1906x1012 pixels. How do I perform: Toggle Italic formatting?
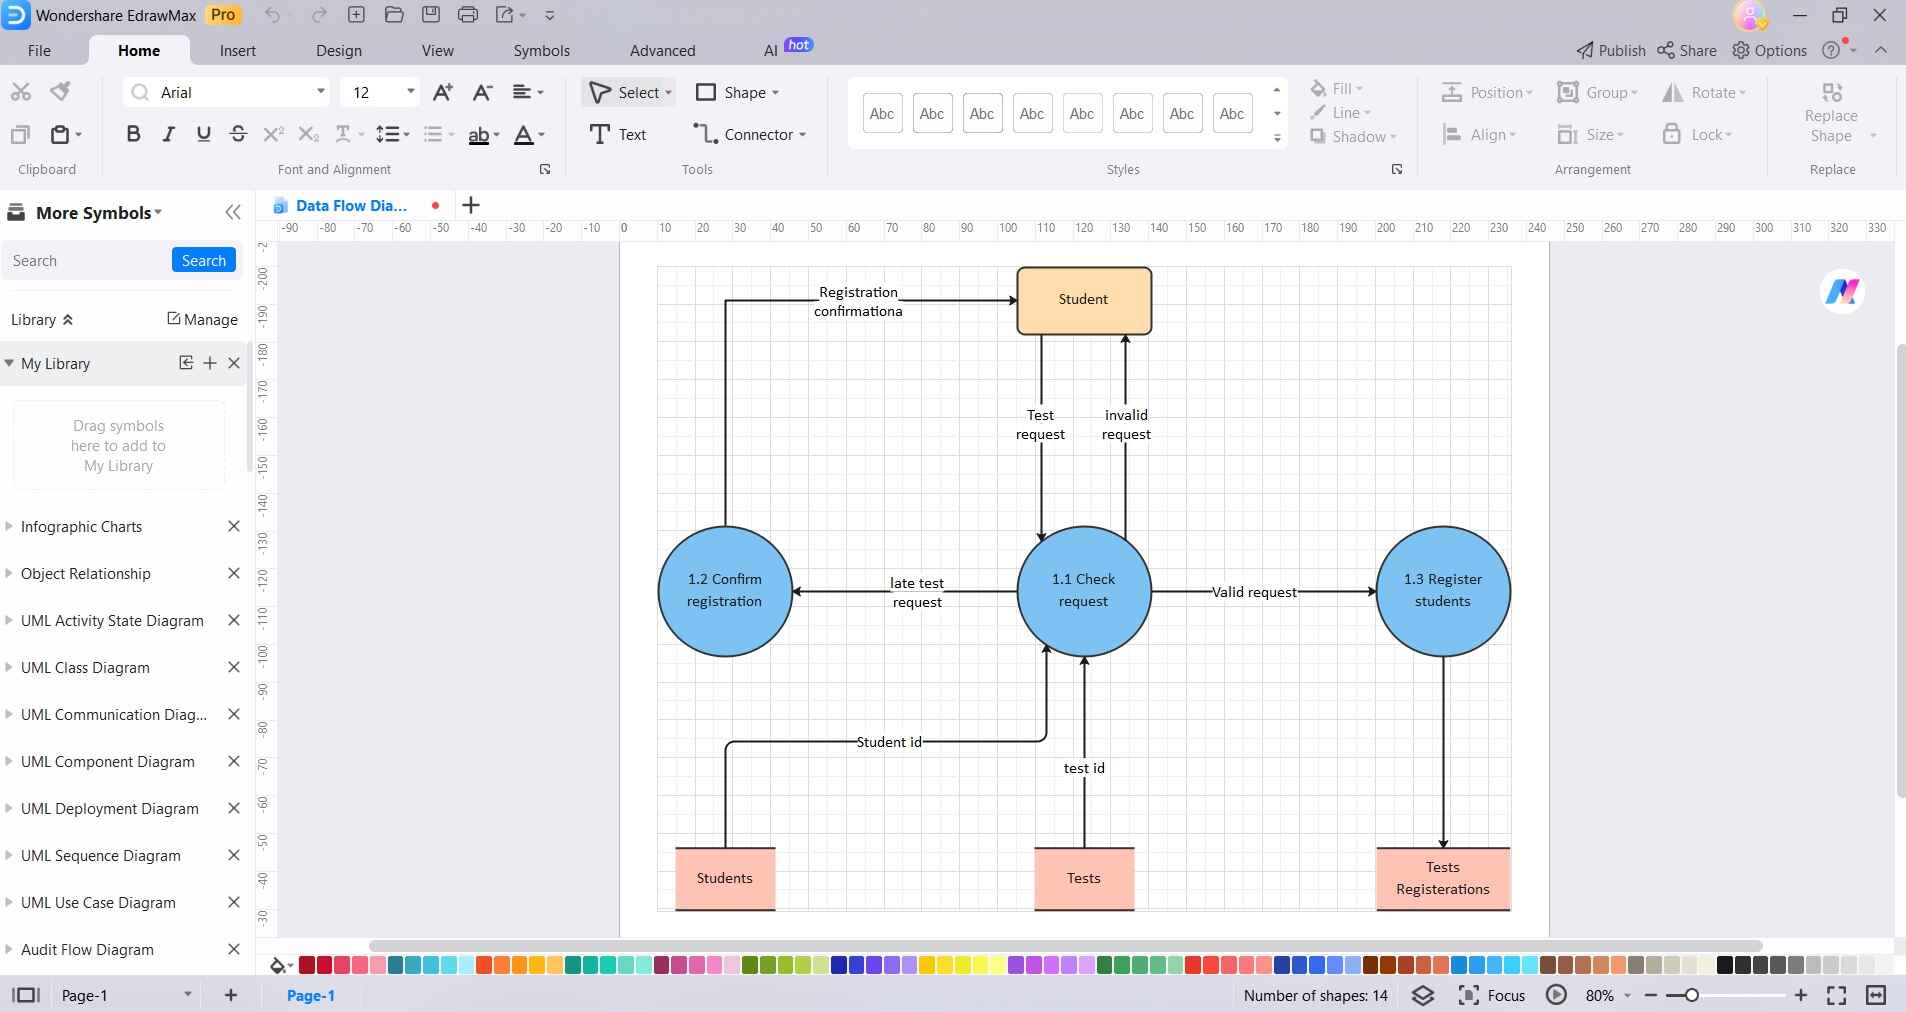168,134
